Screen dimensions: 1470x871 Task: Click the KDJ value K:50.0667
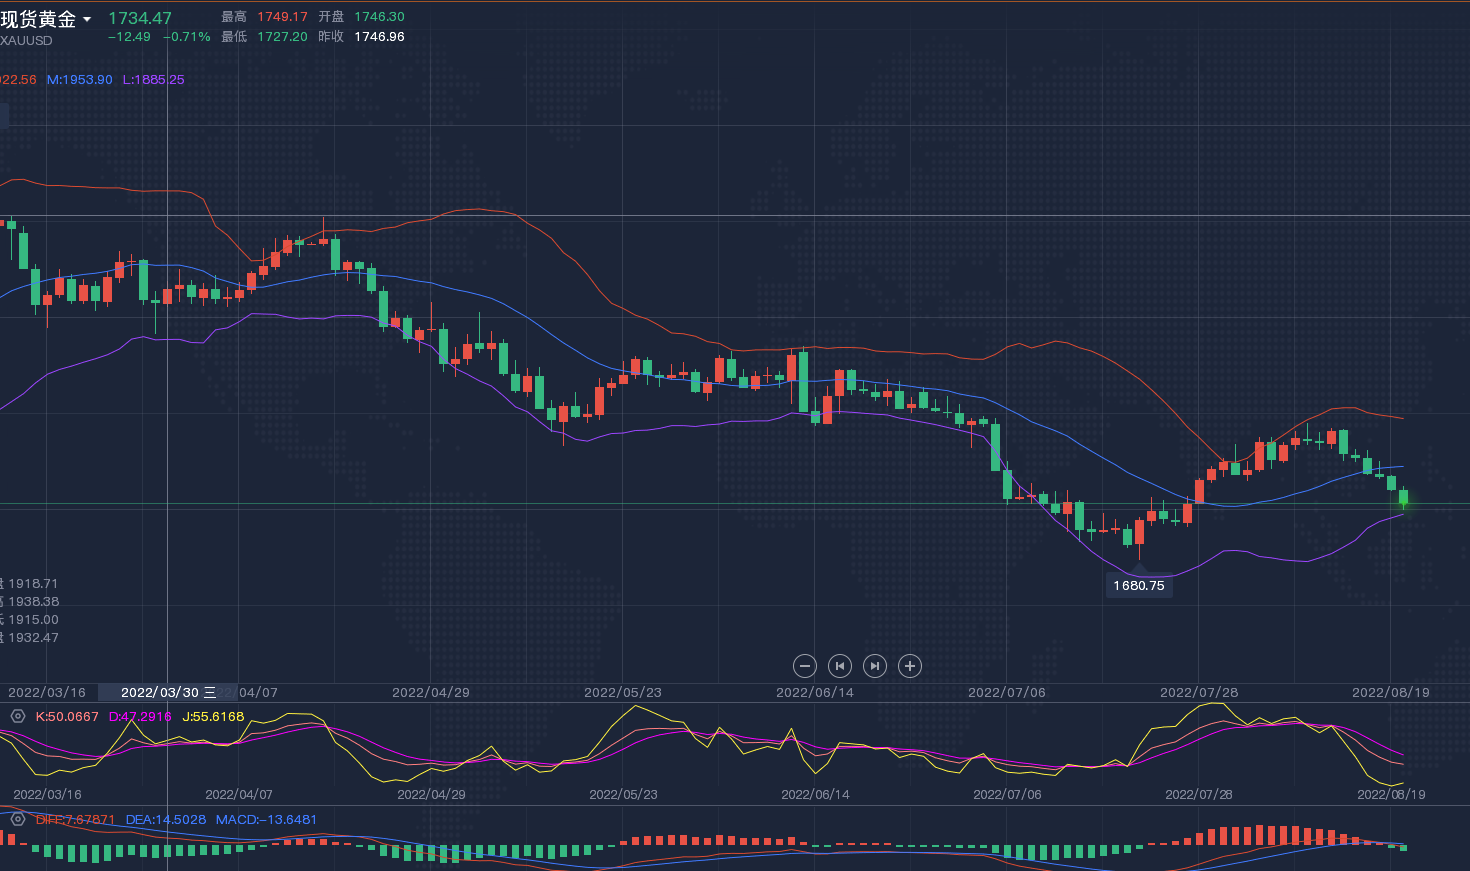coord(67,717)
